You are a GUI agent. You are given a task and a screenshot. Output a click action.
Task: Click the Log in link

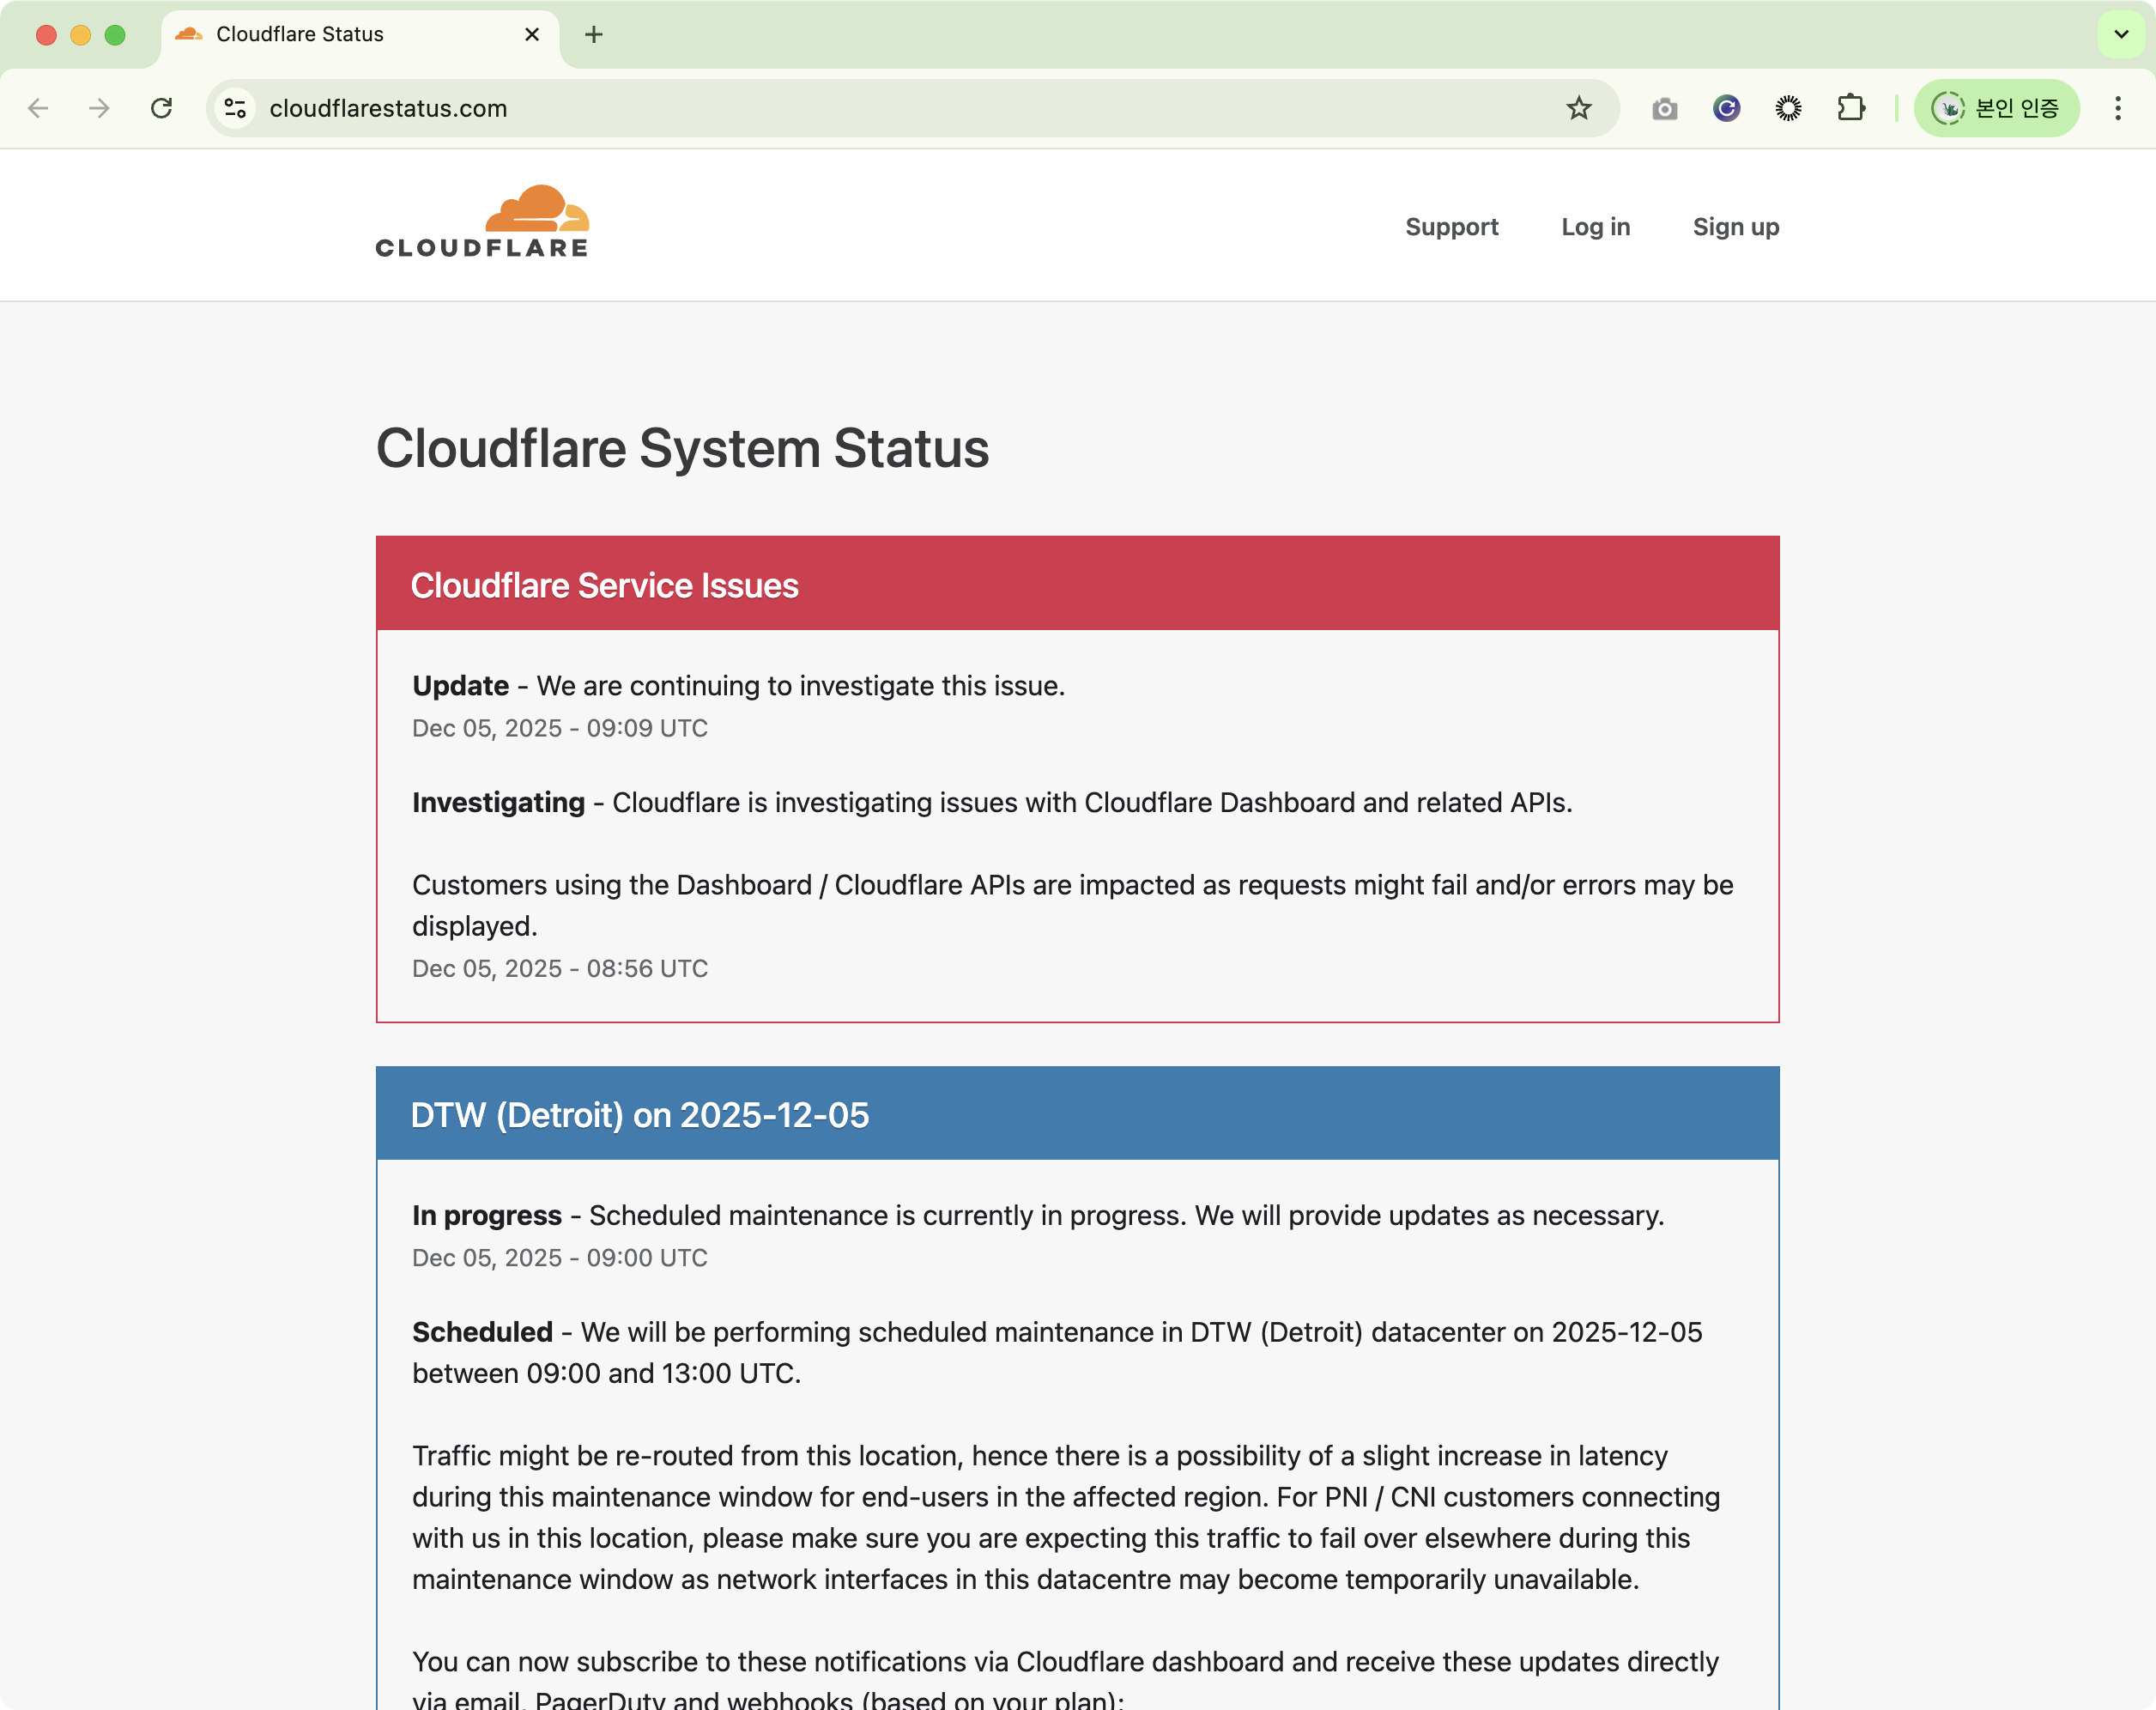[x=1595, y=227]
